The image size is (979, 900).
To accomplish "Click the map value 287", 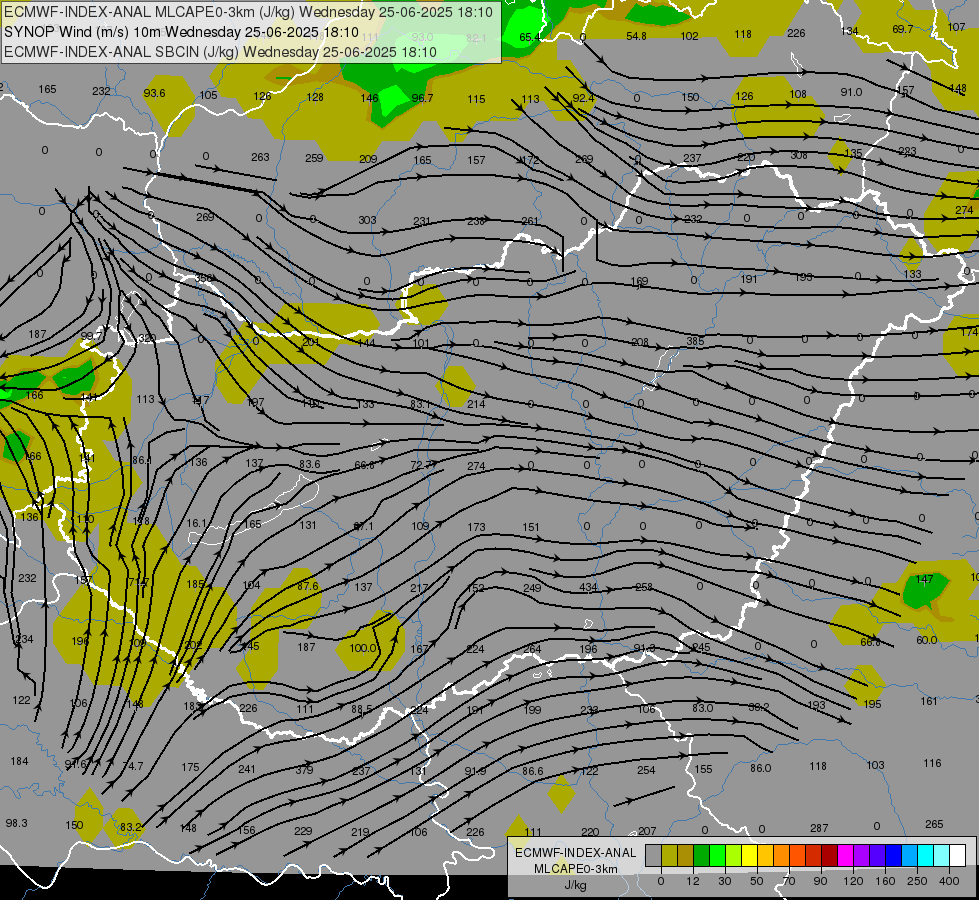I will [819, 828].
